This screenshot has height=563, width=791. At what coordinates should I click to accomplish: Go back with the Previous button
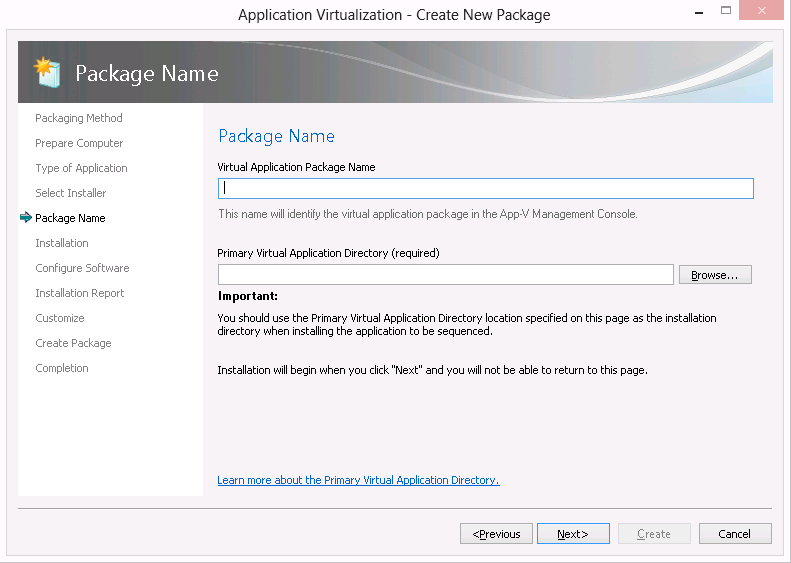point(496,534)
